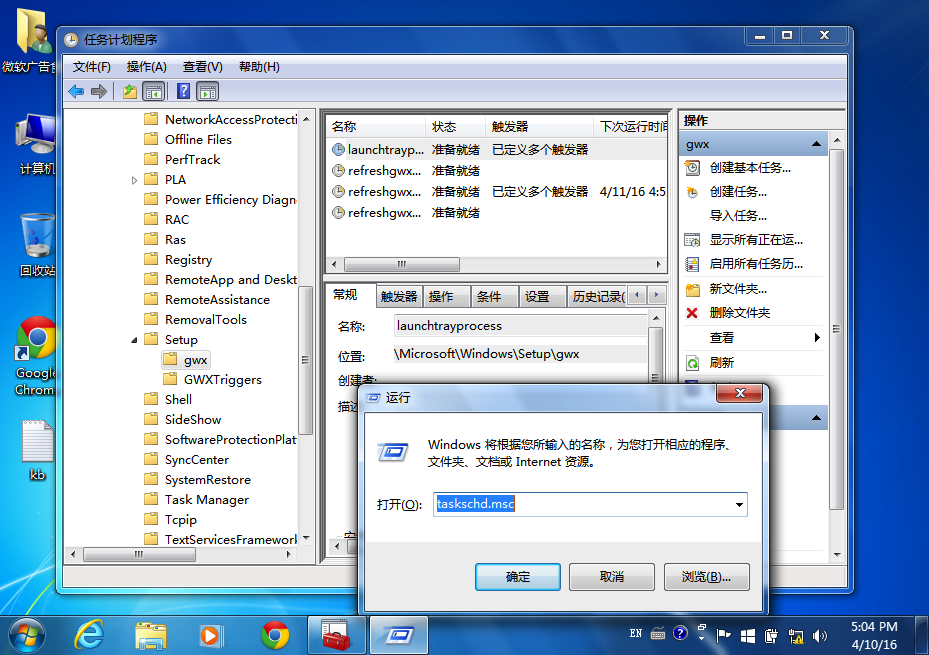
Task: Click the task name field launchtrayprocess
Action: pos(520,326)
